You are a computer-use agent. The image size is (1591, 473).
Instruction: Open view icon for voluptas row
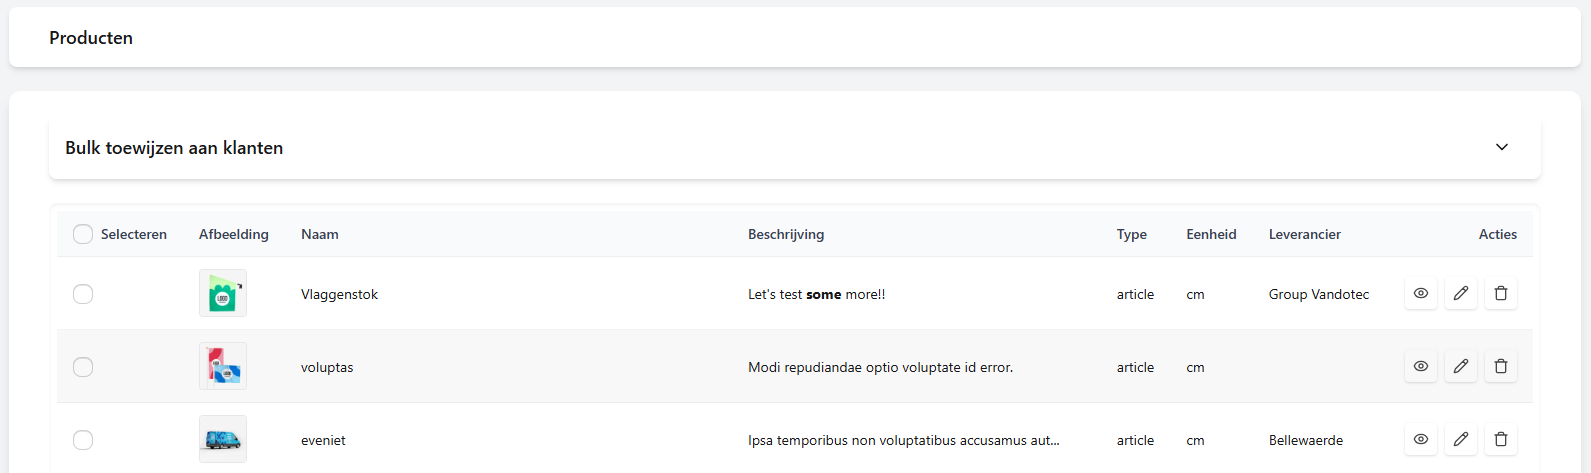coord(1421,367)
